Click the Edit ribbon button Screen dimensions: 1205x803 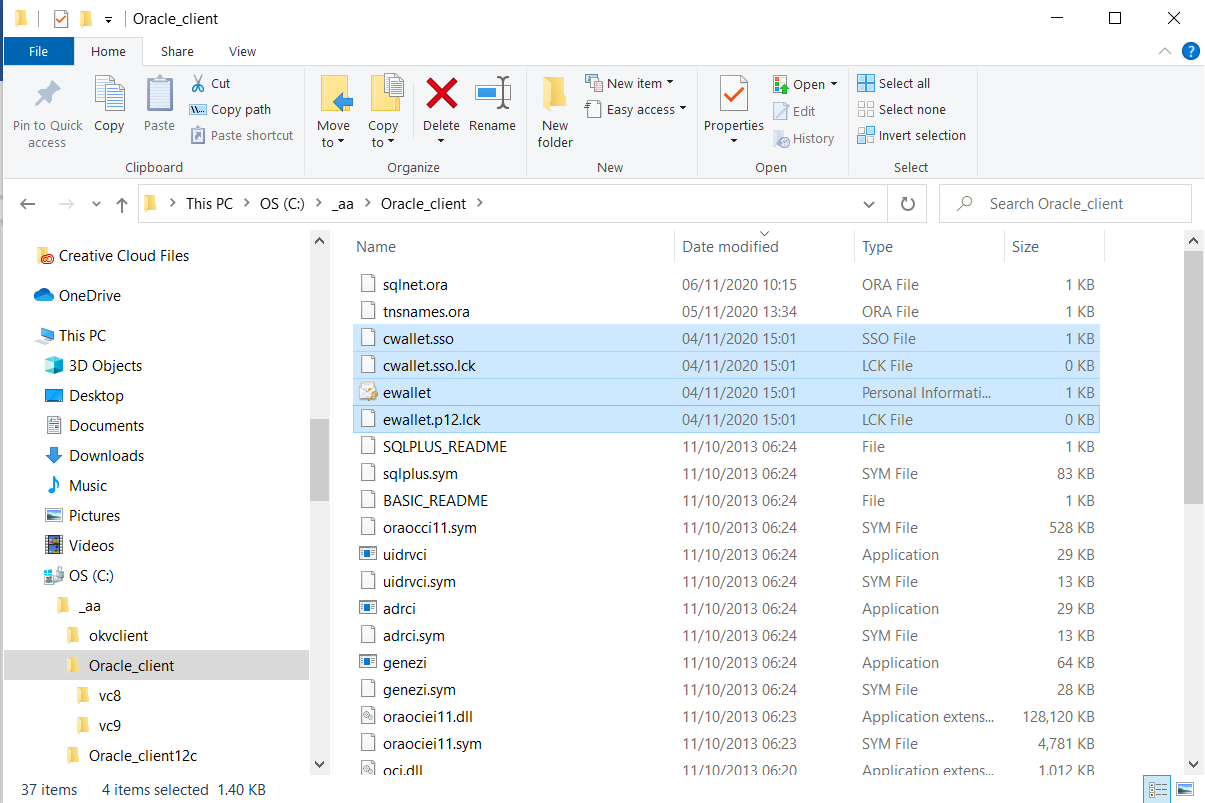pyautogui.click(x=794, y=112)
